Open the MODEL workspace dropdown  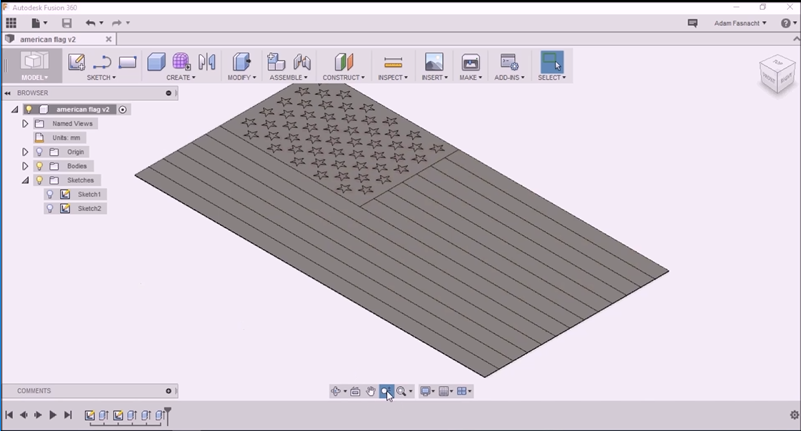pos(34,78)
